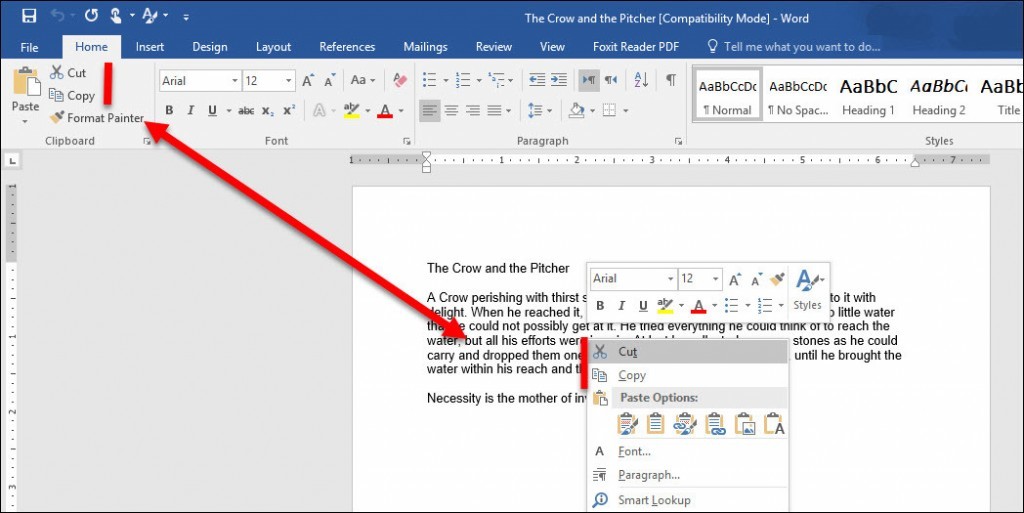Choose Copy from the context menu
This screenshot has height=513, width=1024.
[688, 375]
